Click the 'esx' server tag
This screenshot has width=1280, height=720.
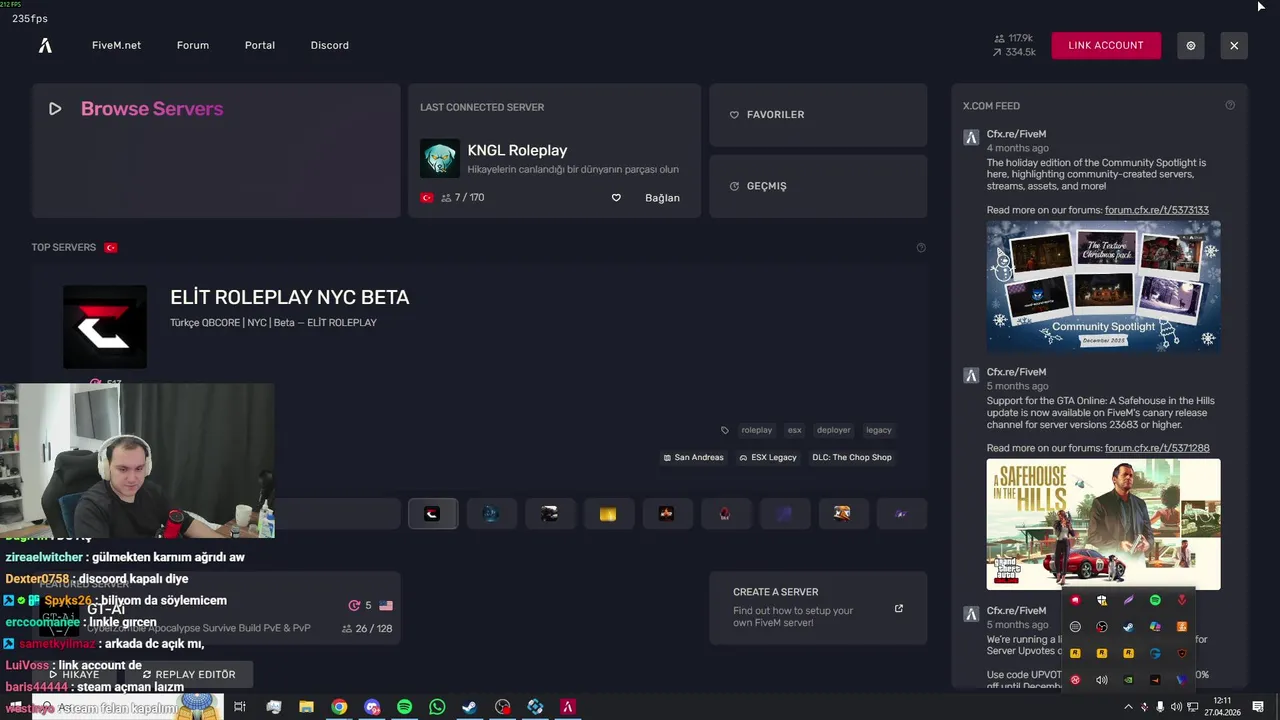[795, 430]
